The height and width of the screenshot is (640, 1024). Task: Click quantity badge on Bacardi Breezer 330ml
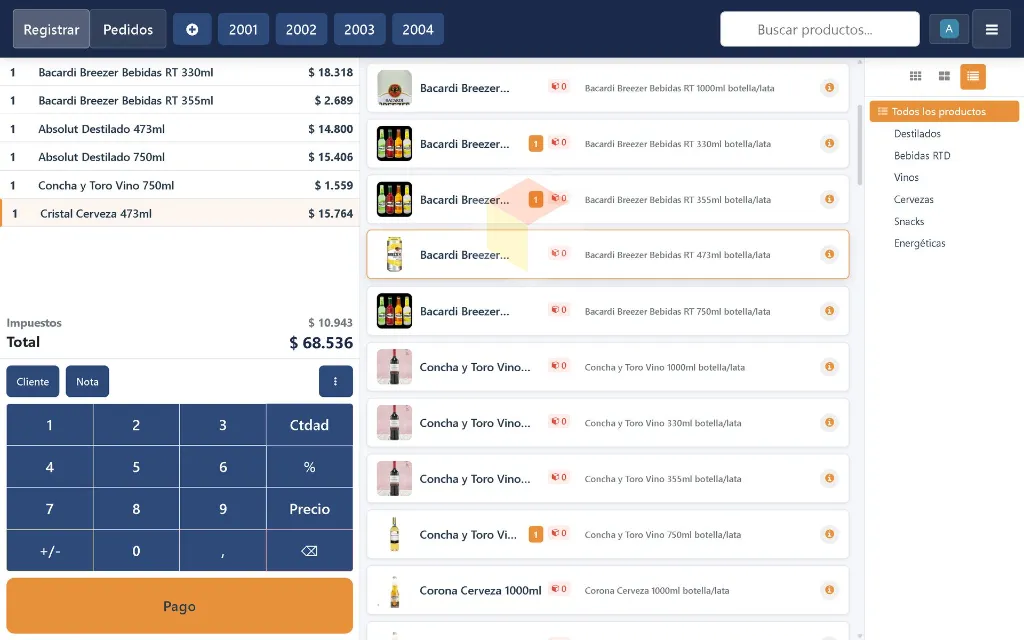536,143
